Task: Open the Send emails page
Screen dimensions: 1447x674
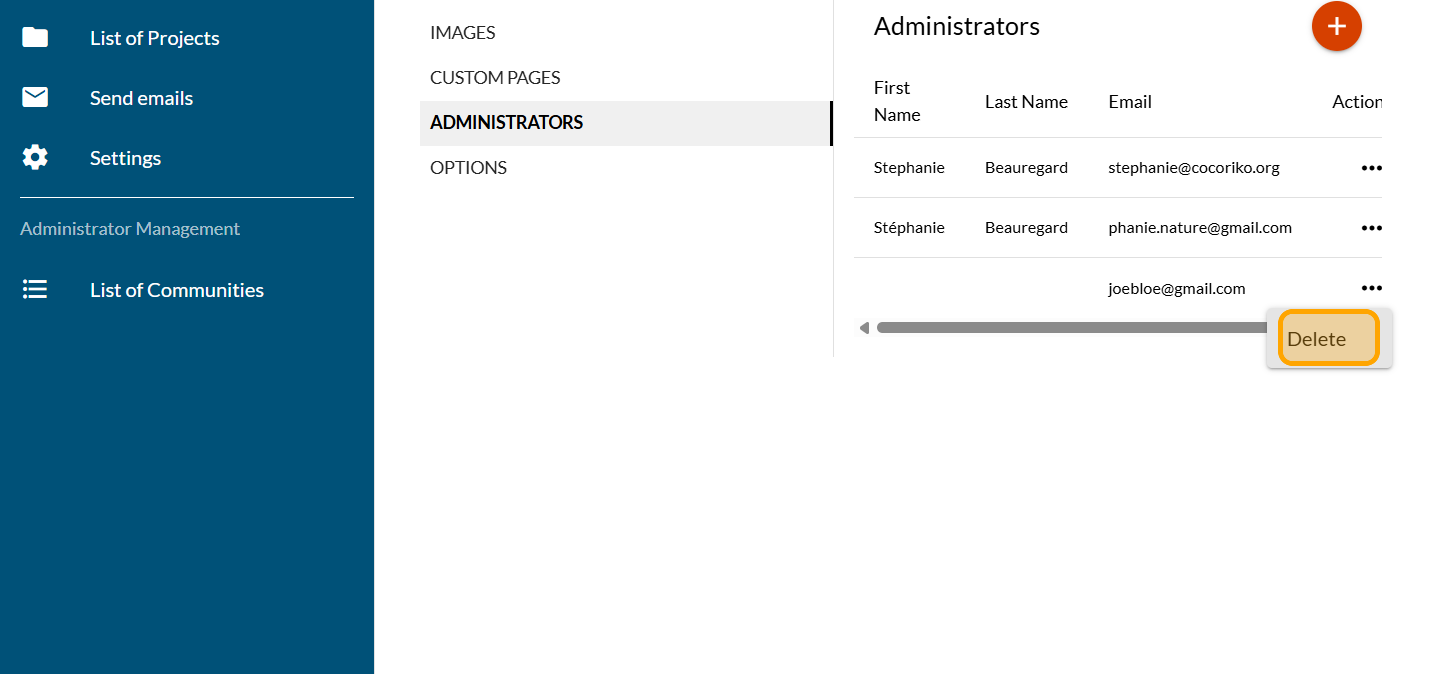Action: (141, 98)
